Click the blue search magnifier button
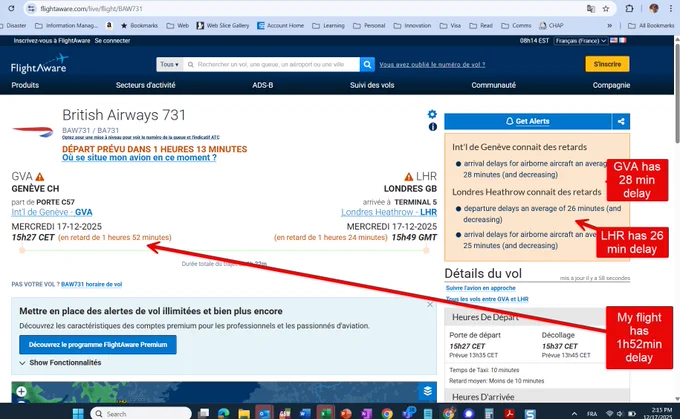680x419 pixels. tap(367, 64)
